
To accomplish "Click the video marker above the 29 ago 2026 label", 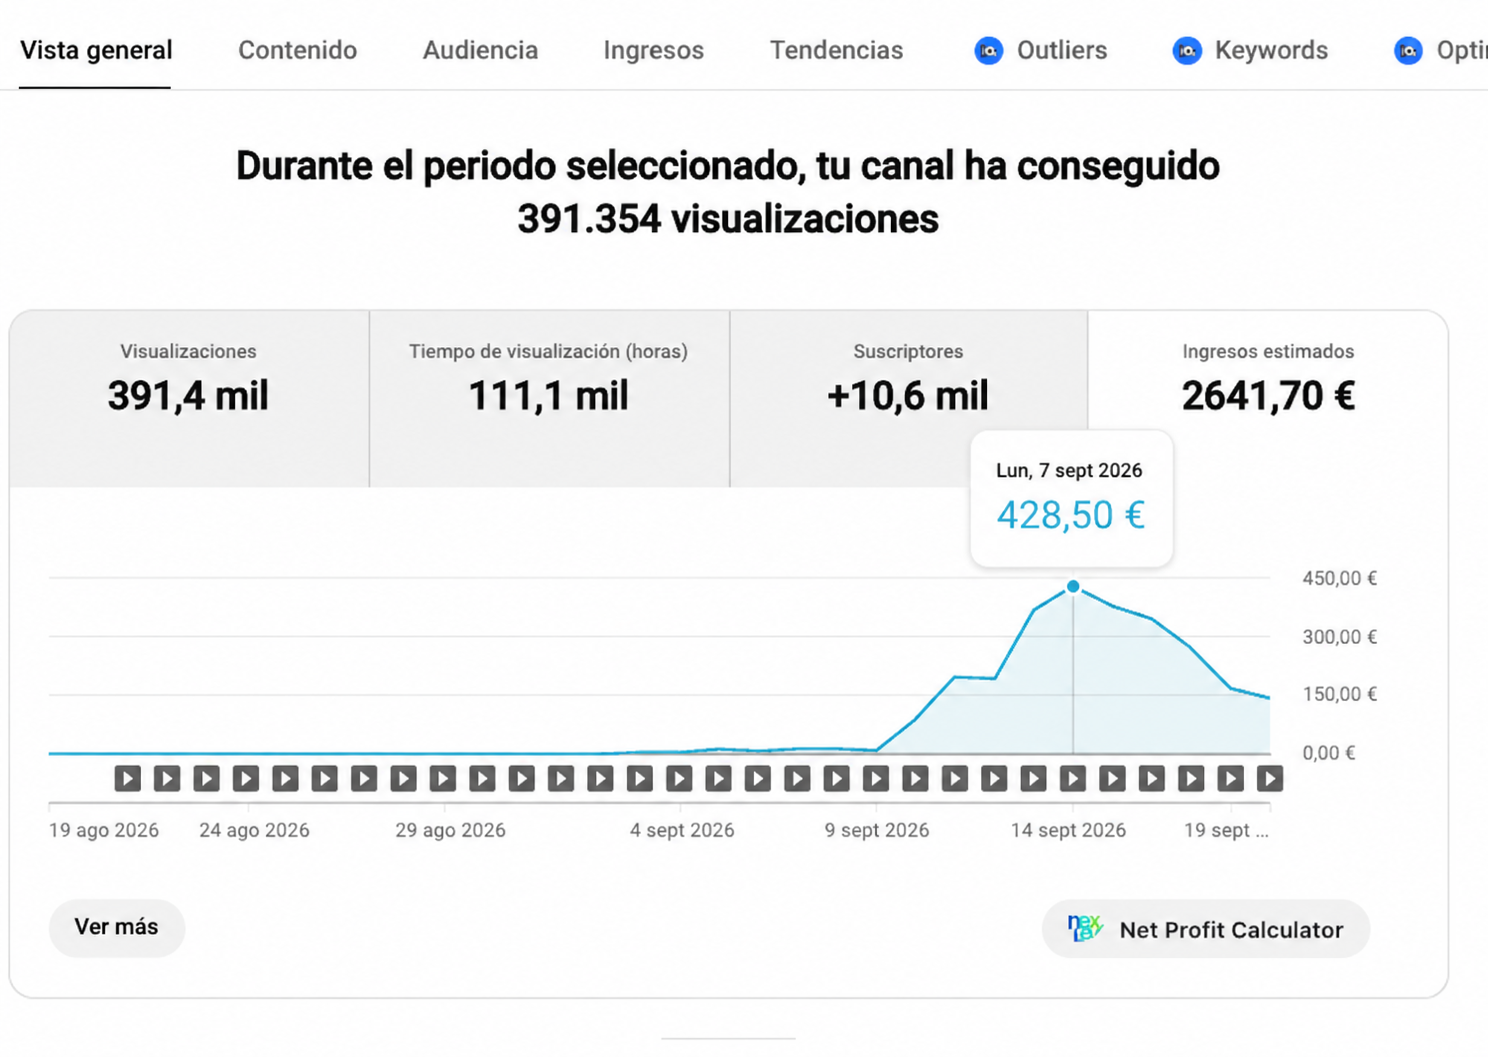I will 443,778.
